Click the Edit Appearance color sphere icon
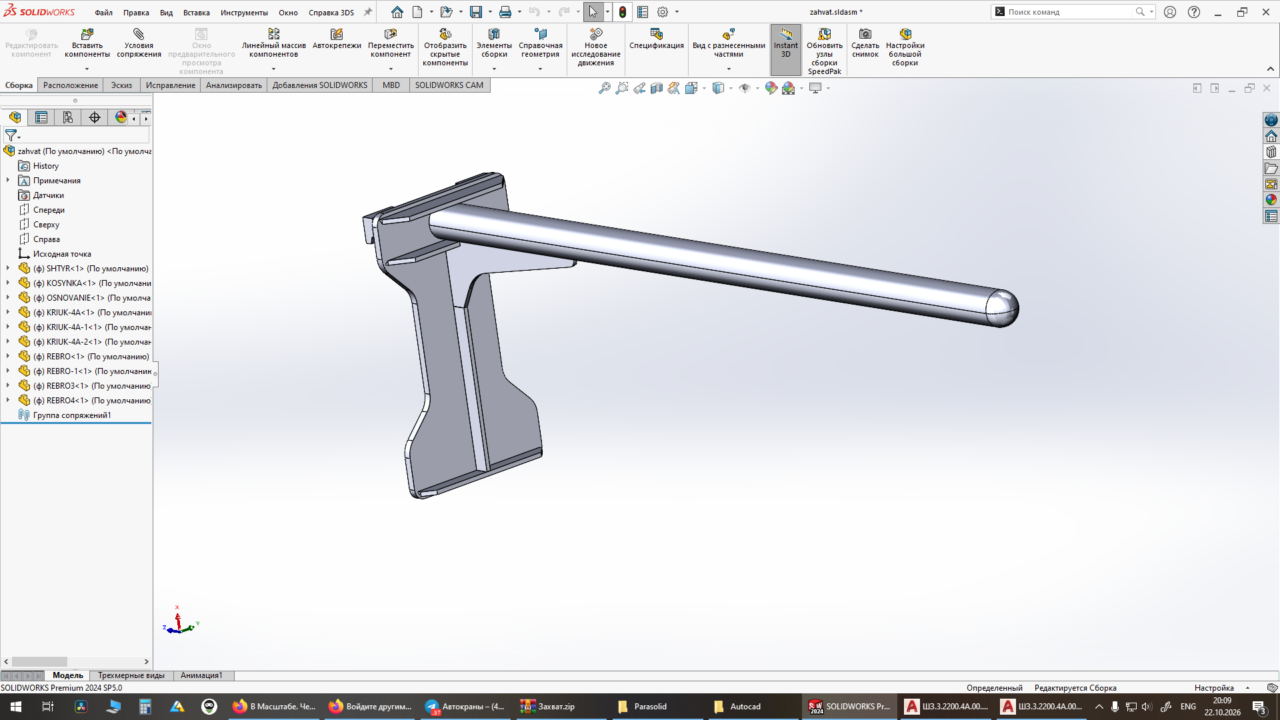This screenshot has height=720, width=1280. 771,88
